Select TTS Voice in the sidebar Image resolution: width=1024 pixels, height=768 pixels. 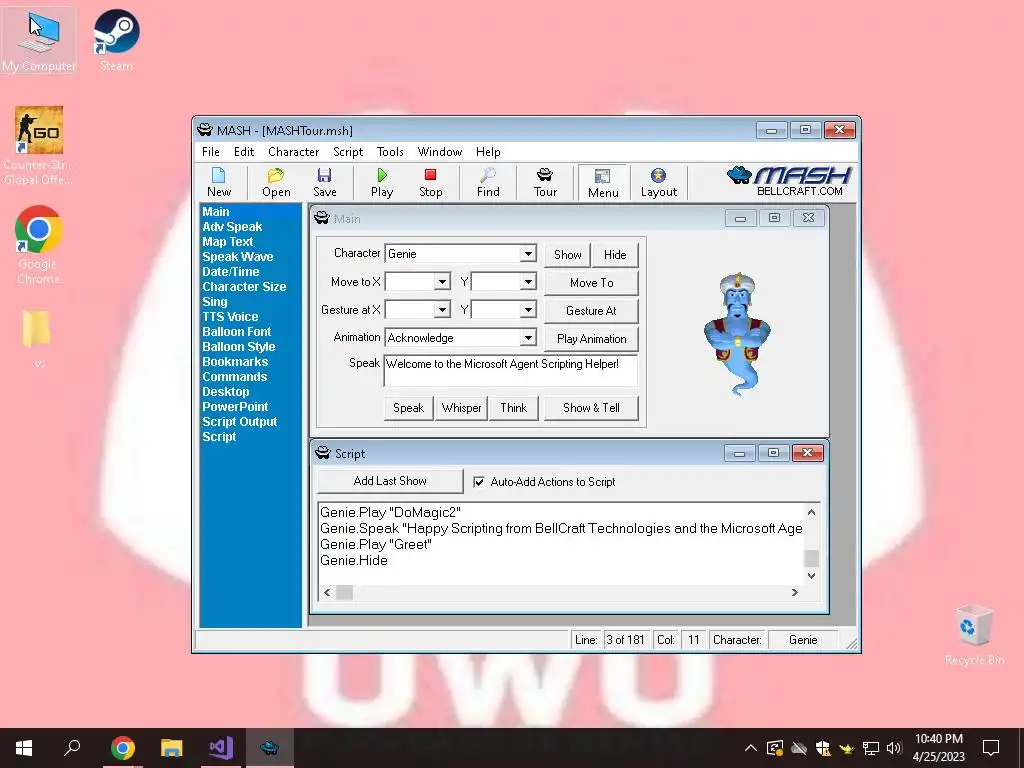point(230,317)
